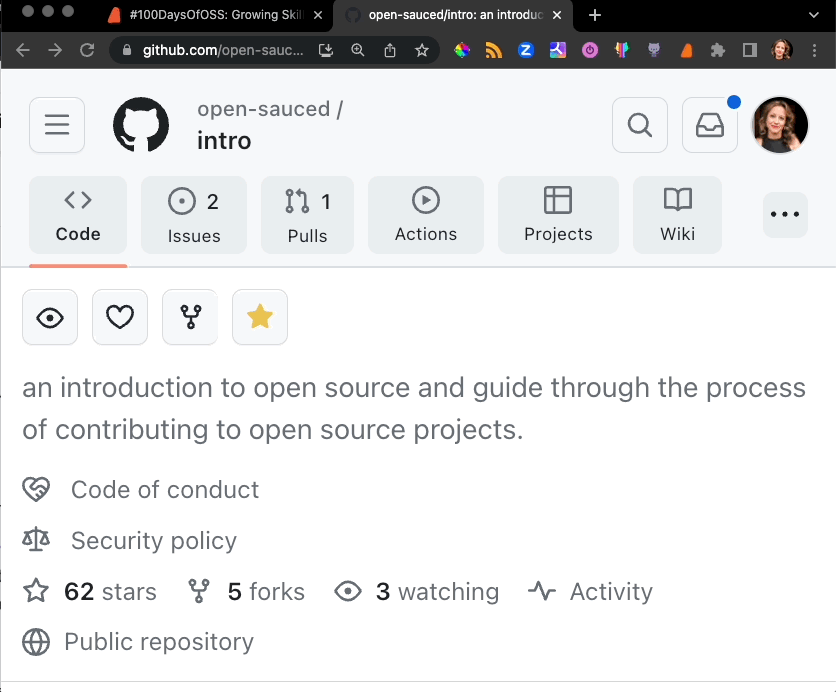Switch to the Code tab

(x=78, y=215)
